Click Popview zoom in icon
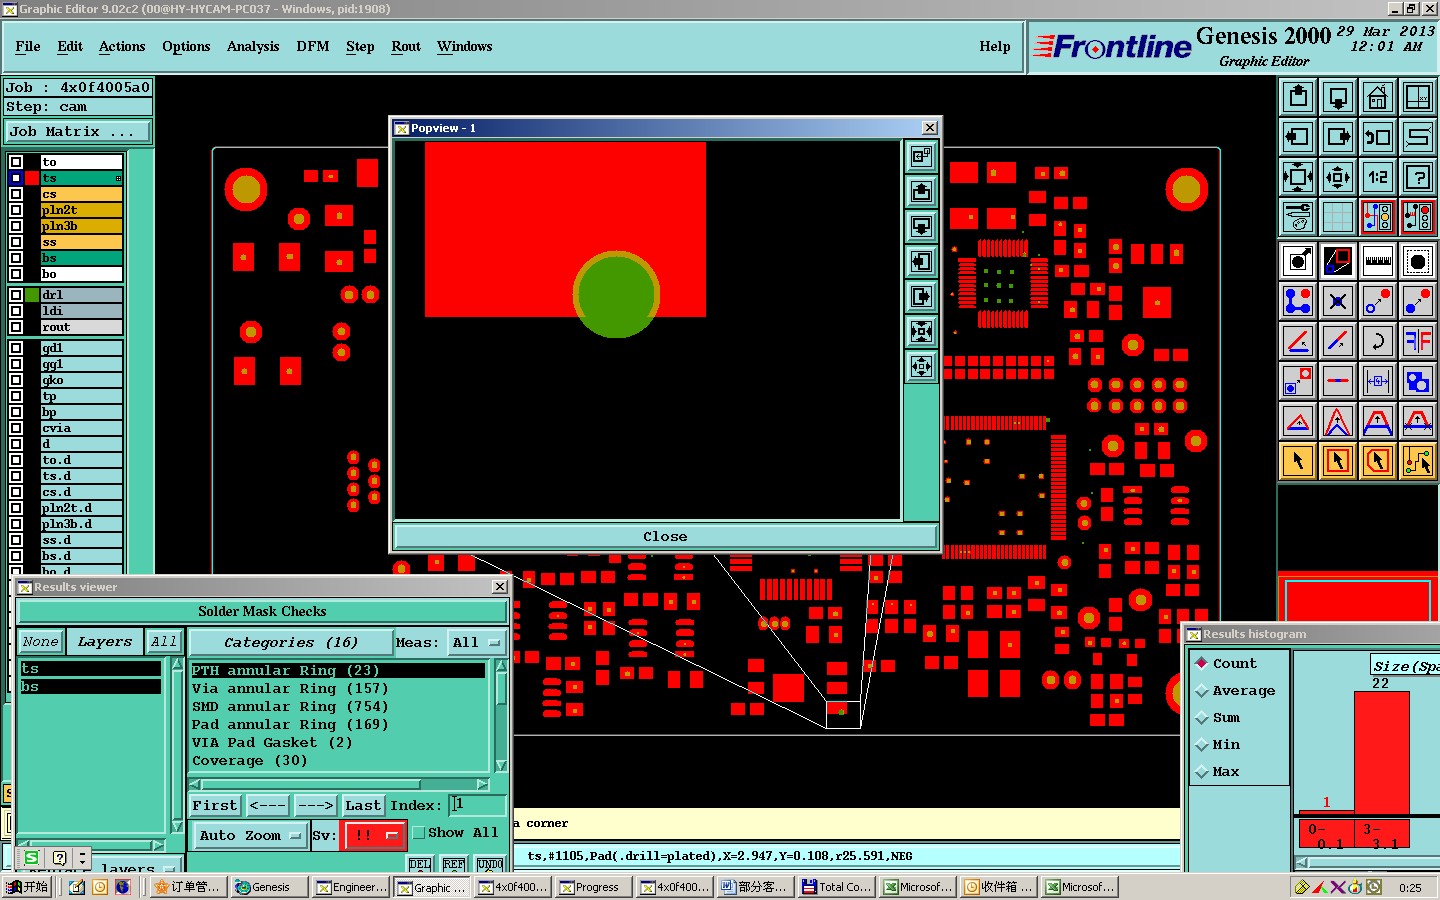 (921, 331)
